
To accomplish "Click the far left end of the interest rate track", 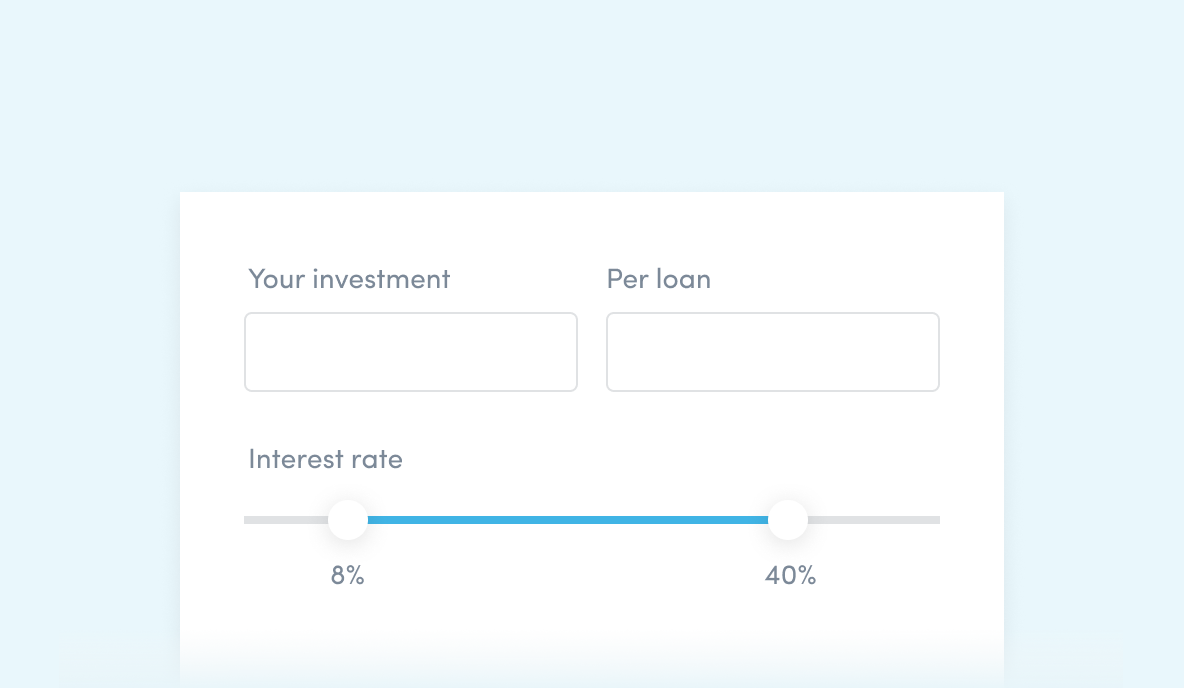I will coord(249,520).
